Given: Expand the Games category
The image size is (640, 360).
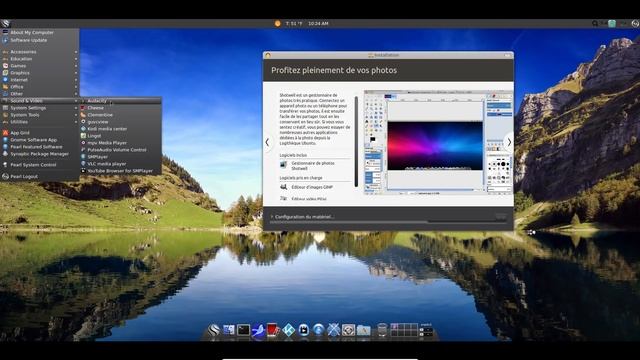Looking at the screenshot, I should coord(40,66).
